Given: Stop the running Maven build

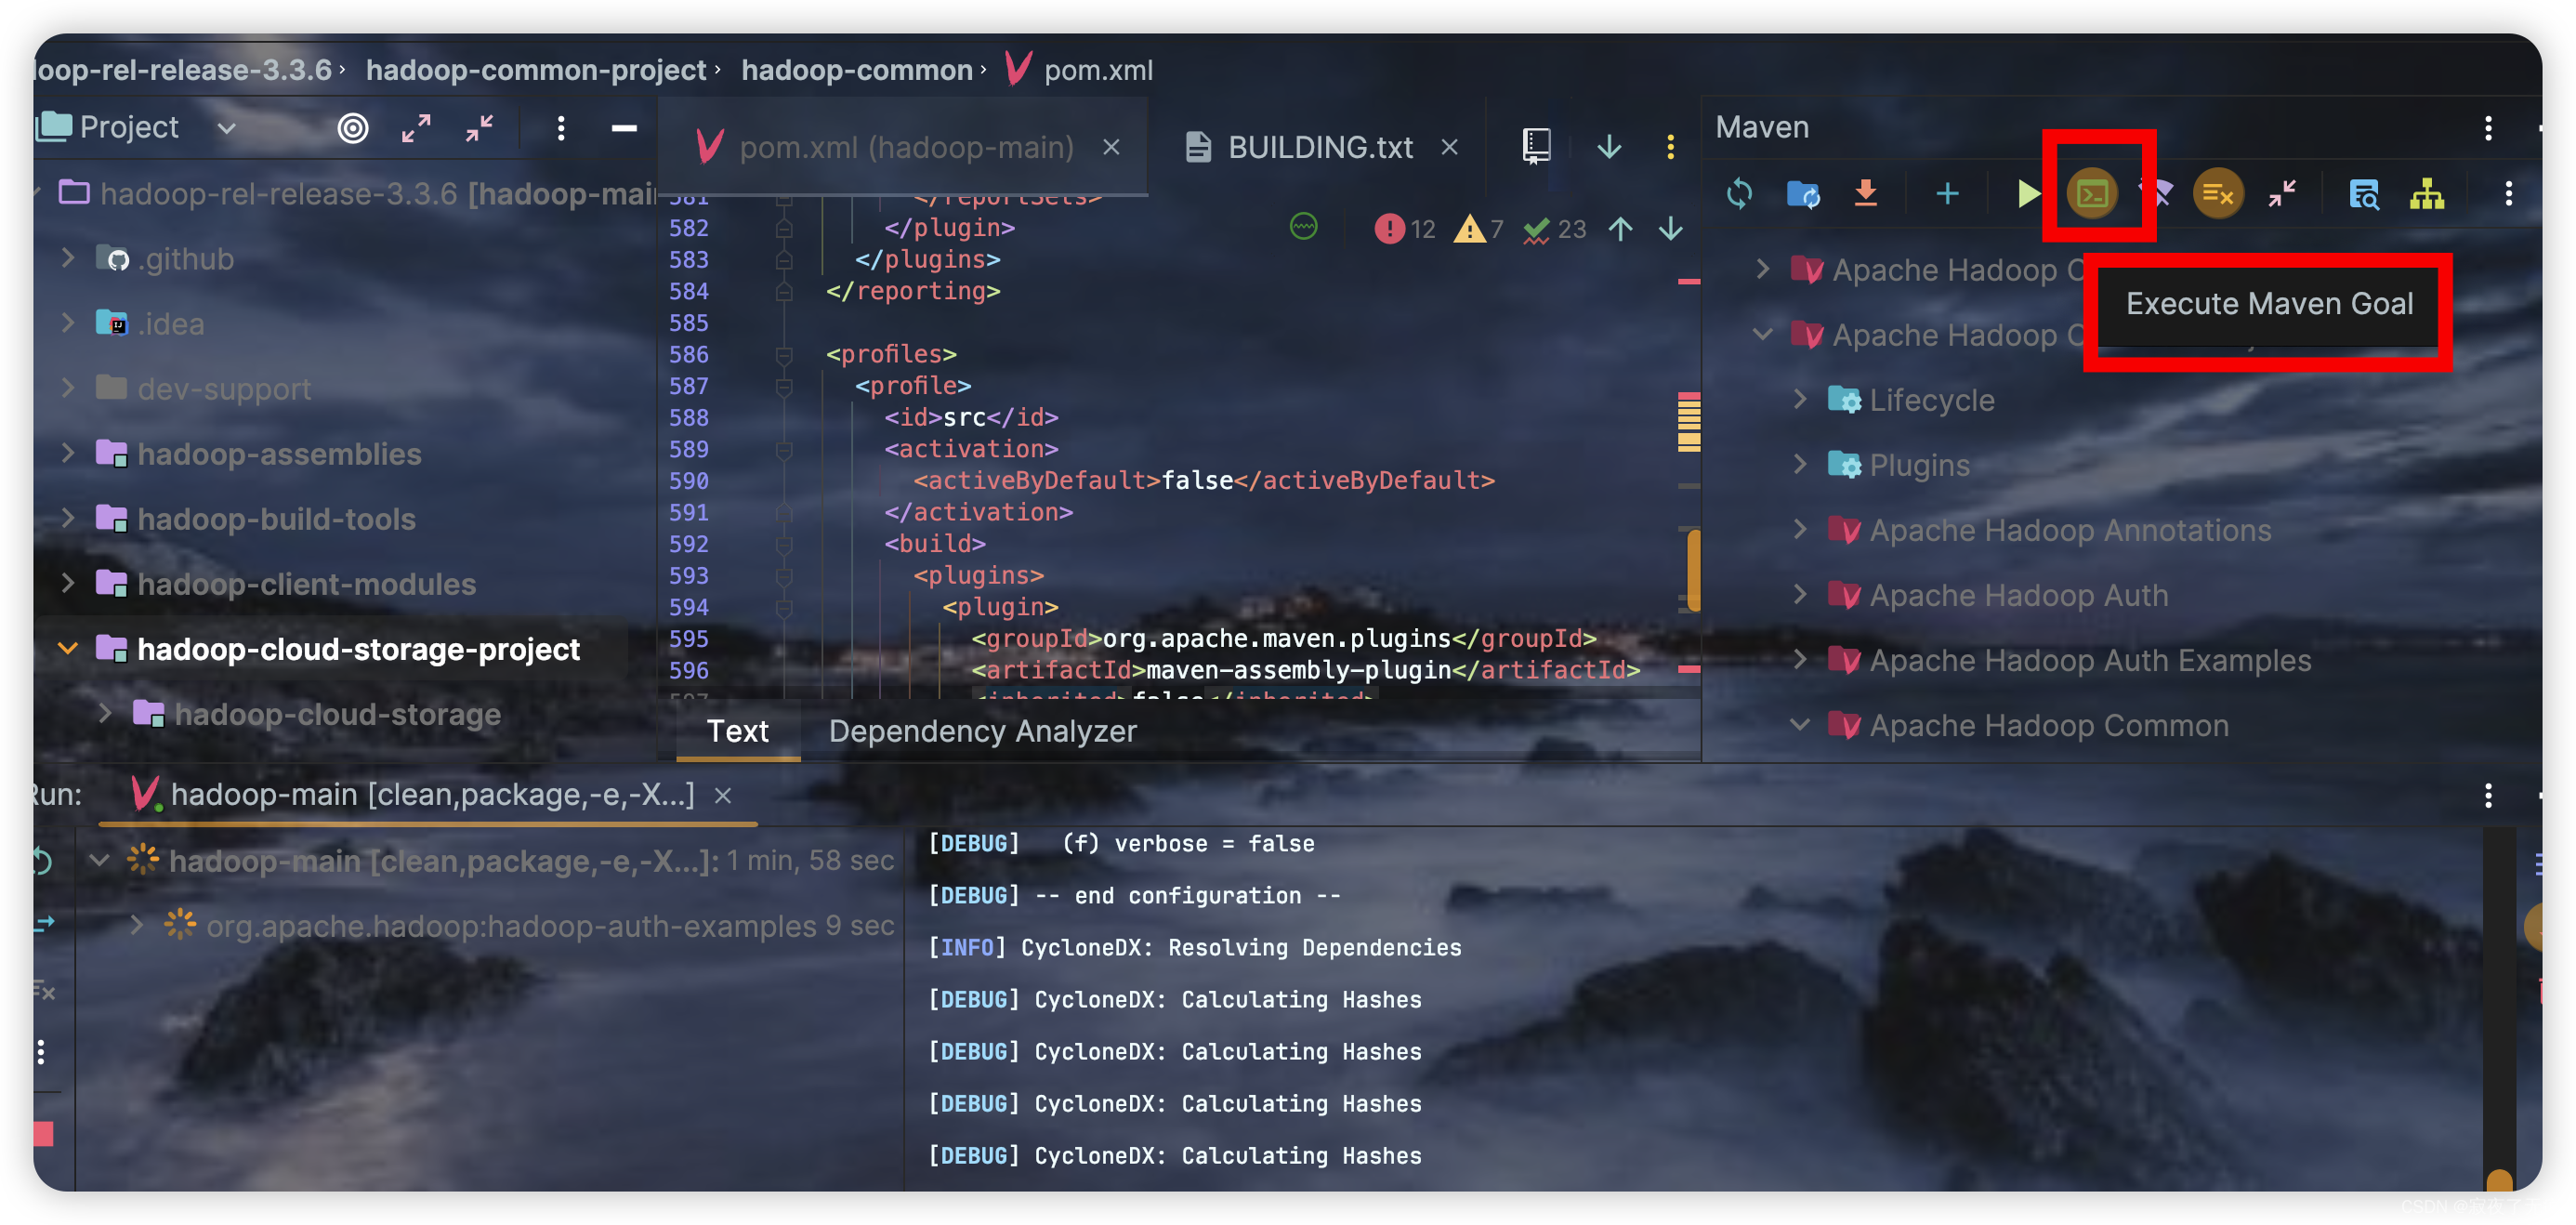Looking at the screenshot, I should [x=43, y=1133].
